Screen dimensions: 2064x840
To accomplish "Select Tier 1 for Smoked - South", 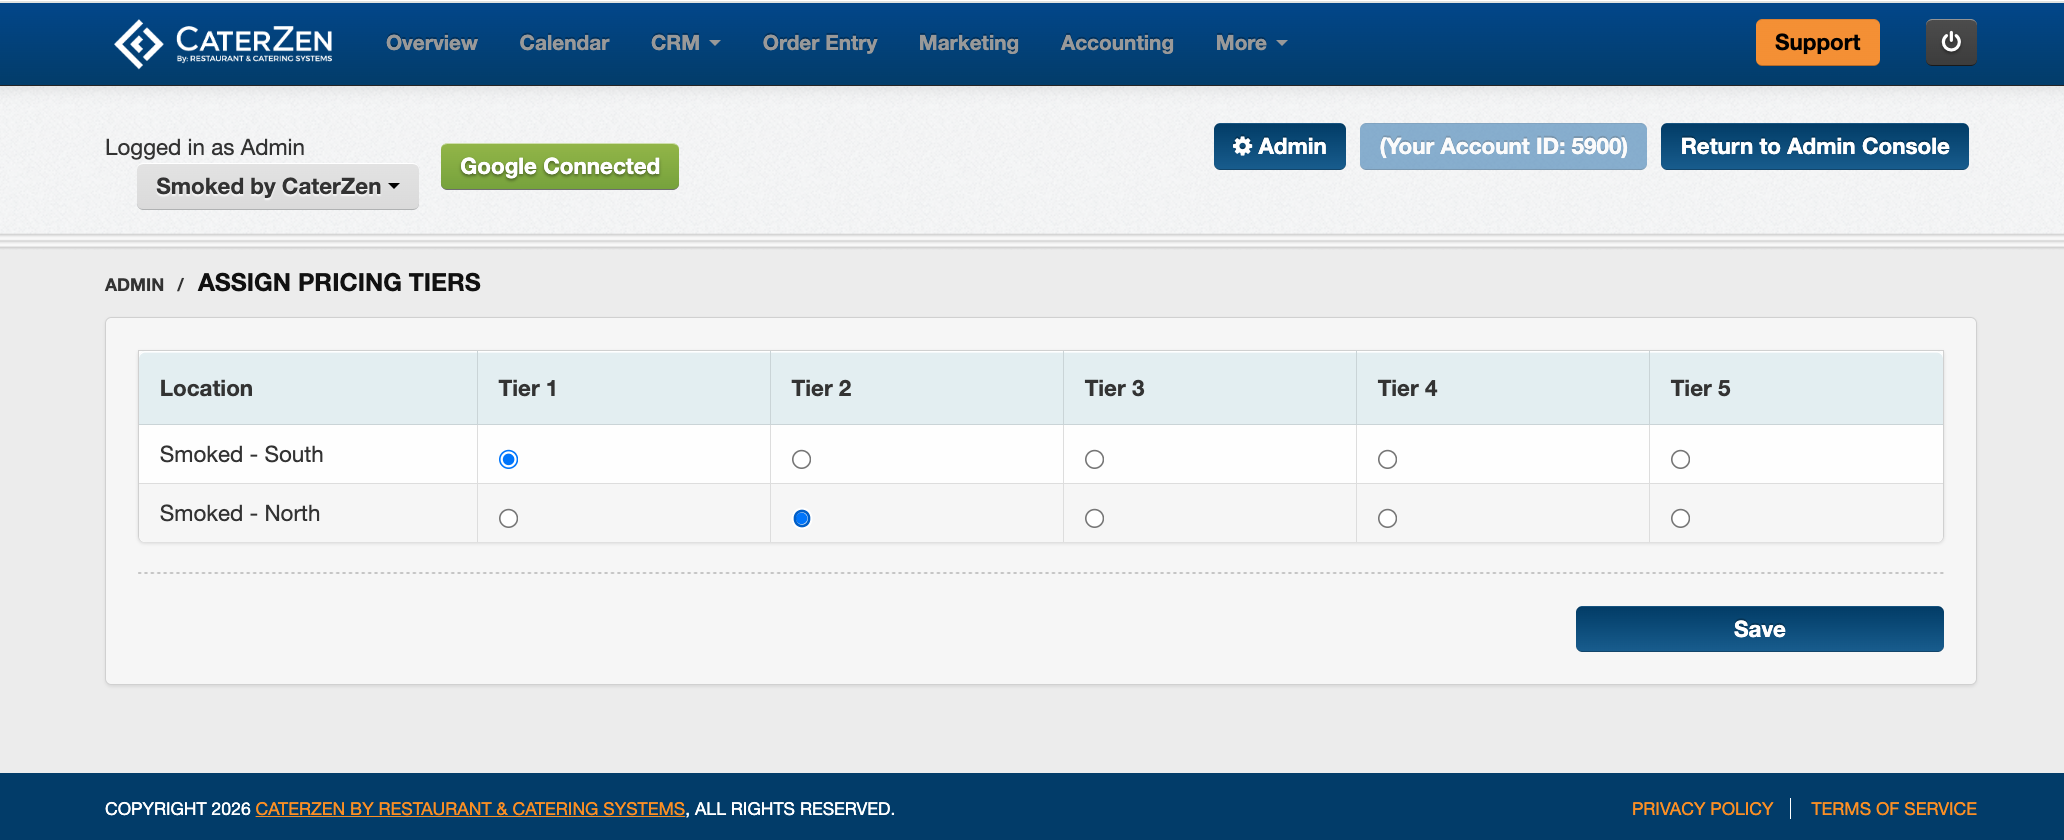I will pyautogui.click(x=509, y=459).
